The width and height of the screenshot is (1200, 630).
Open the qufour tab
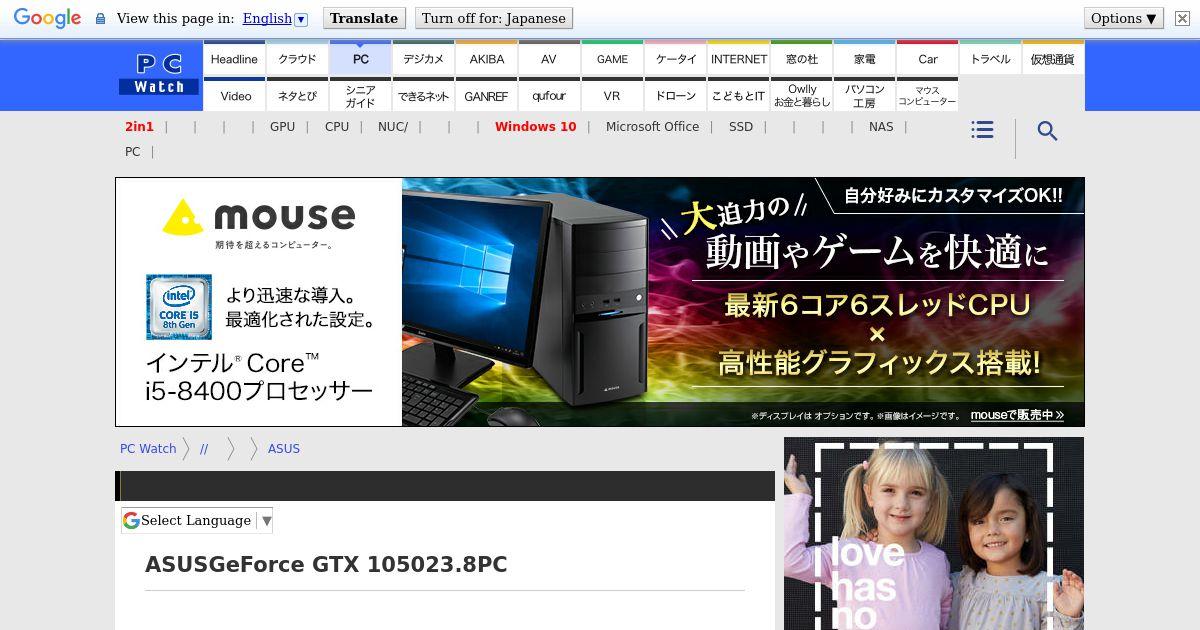pyautogui.click(x=549, y=95)
